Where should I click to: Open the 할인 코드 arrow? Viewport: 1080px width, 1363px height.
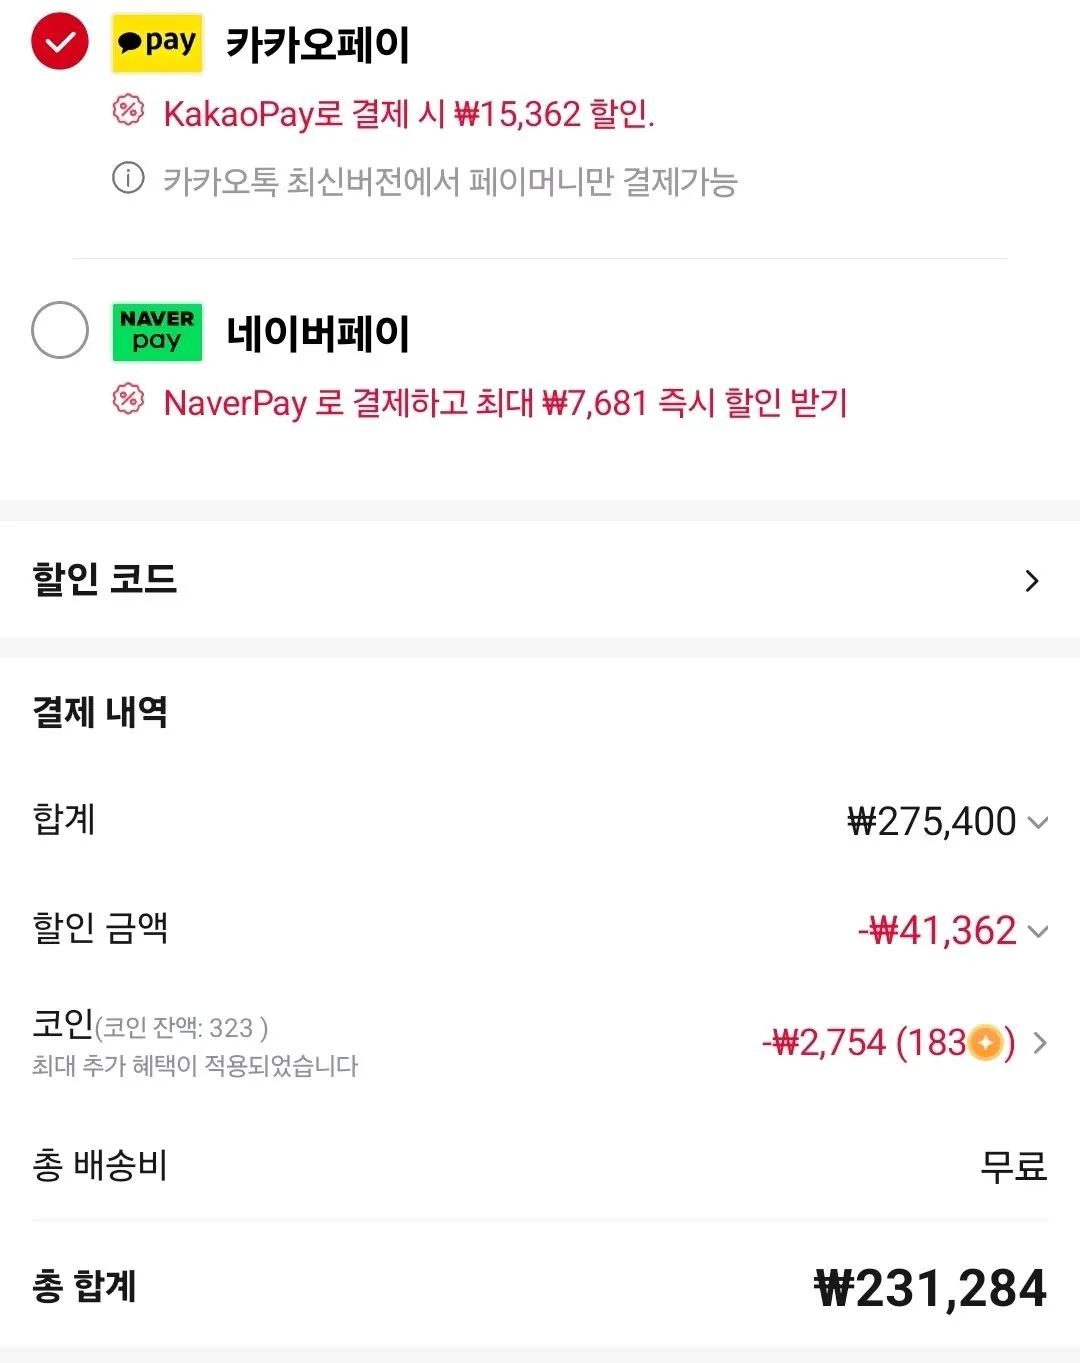[1032, 581]
